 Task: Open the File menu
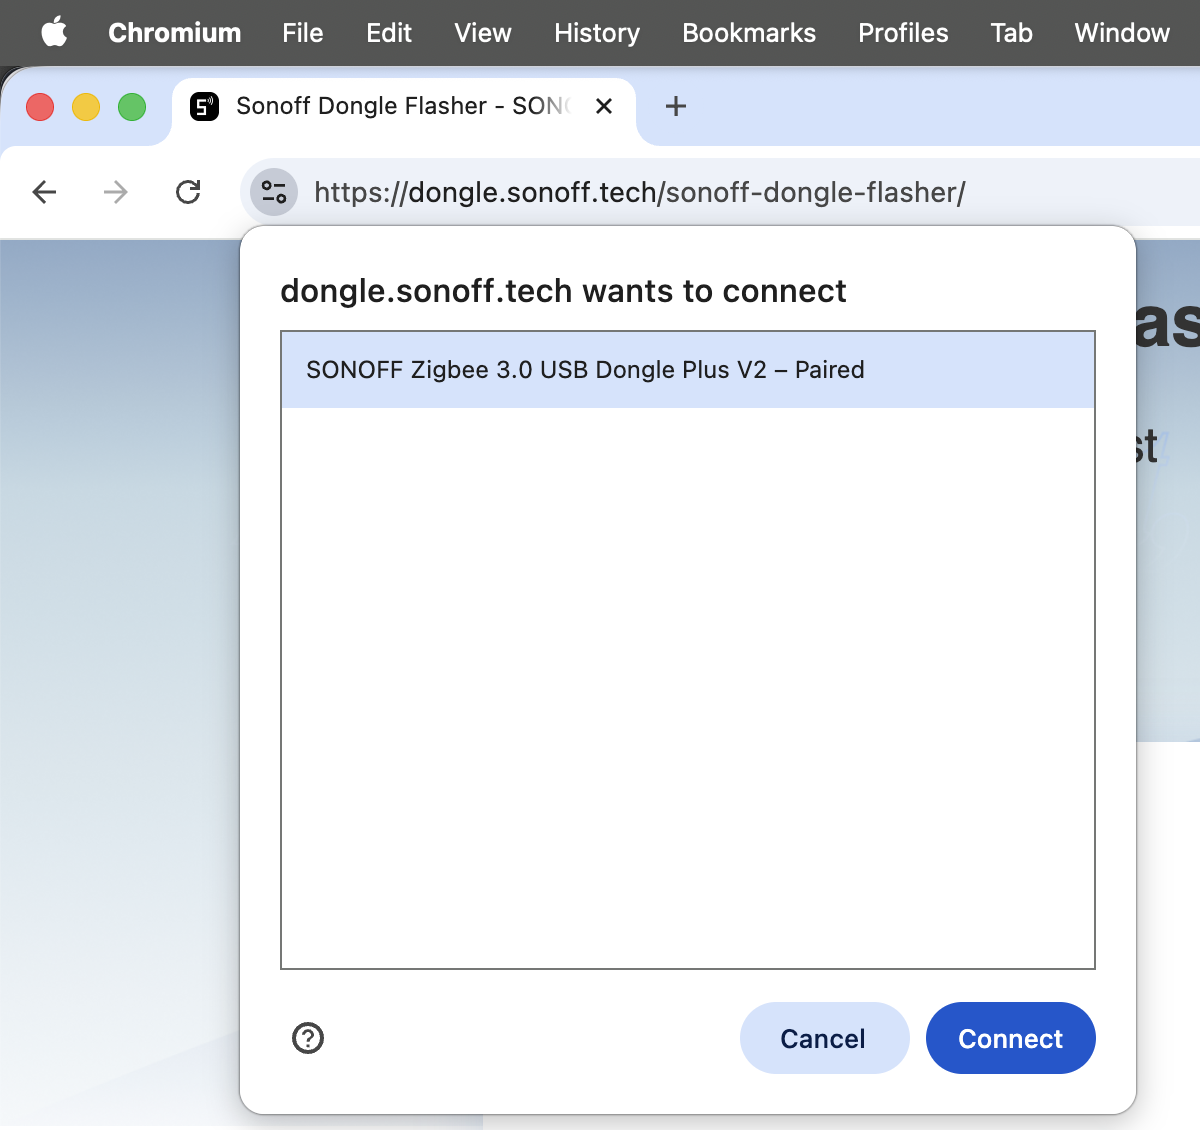pyautogui.click(x=302, y=32)
